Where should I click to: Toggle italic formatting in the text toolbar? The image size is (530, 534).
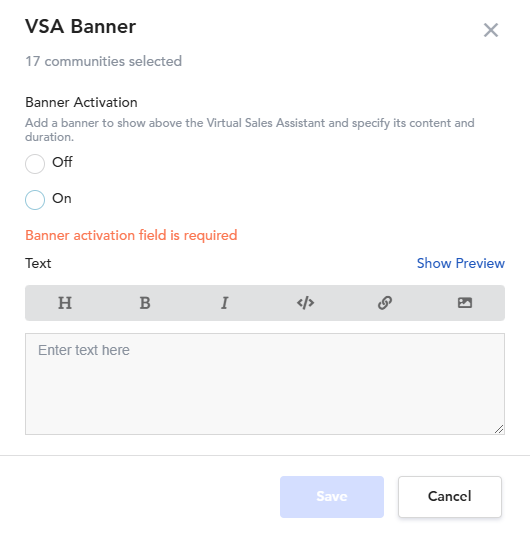tap(224, 303)
